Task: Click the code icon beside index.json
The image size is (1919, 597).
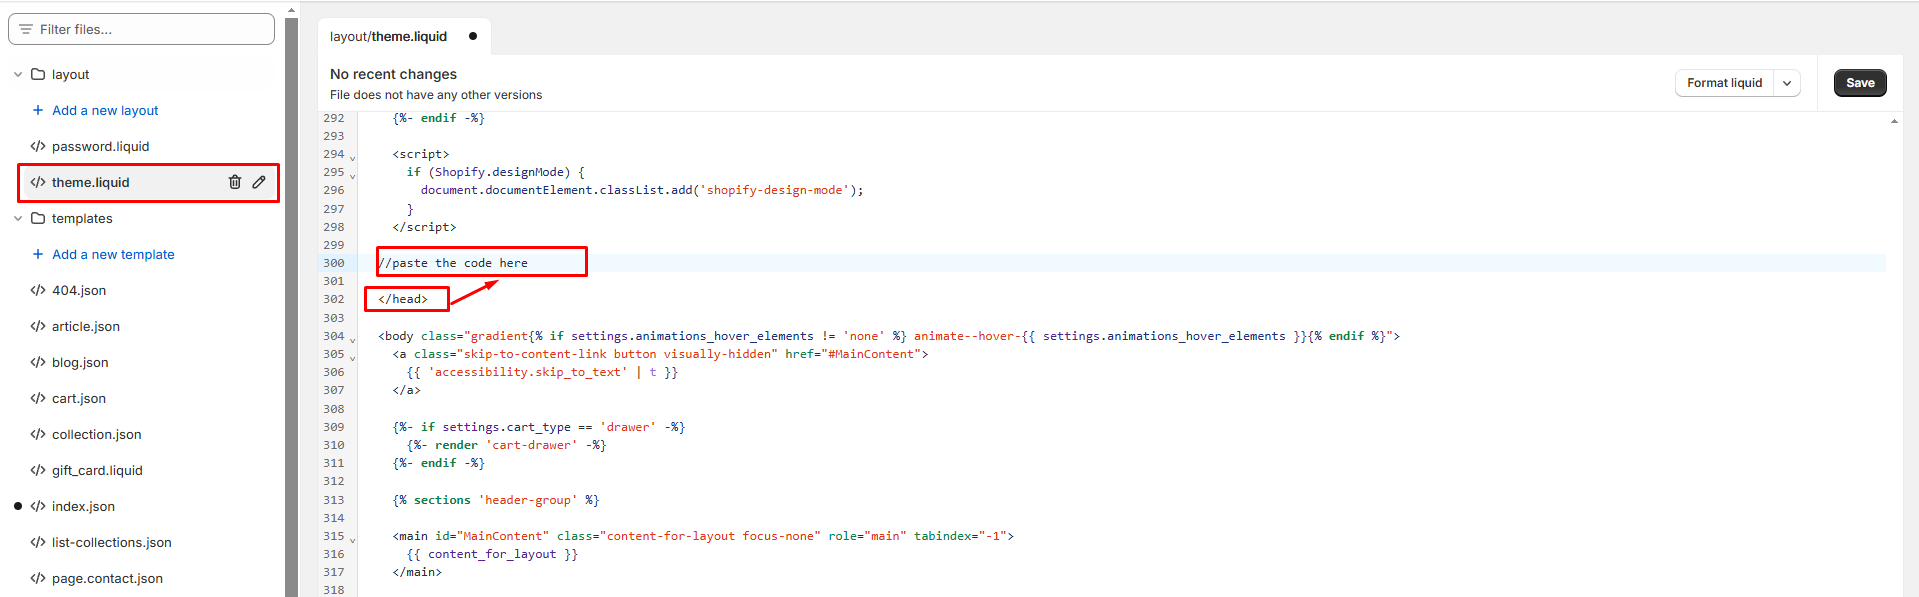Action: pyautogui.click(x=38, y=506)
